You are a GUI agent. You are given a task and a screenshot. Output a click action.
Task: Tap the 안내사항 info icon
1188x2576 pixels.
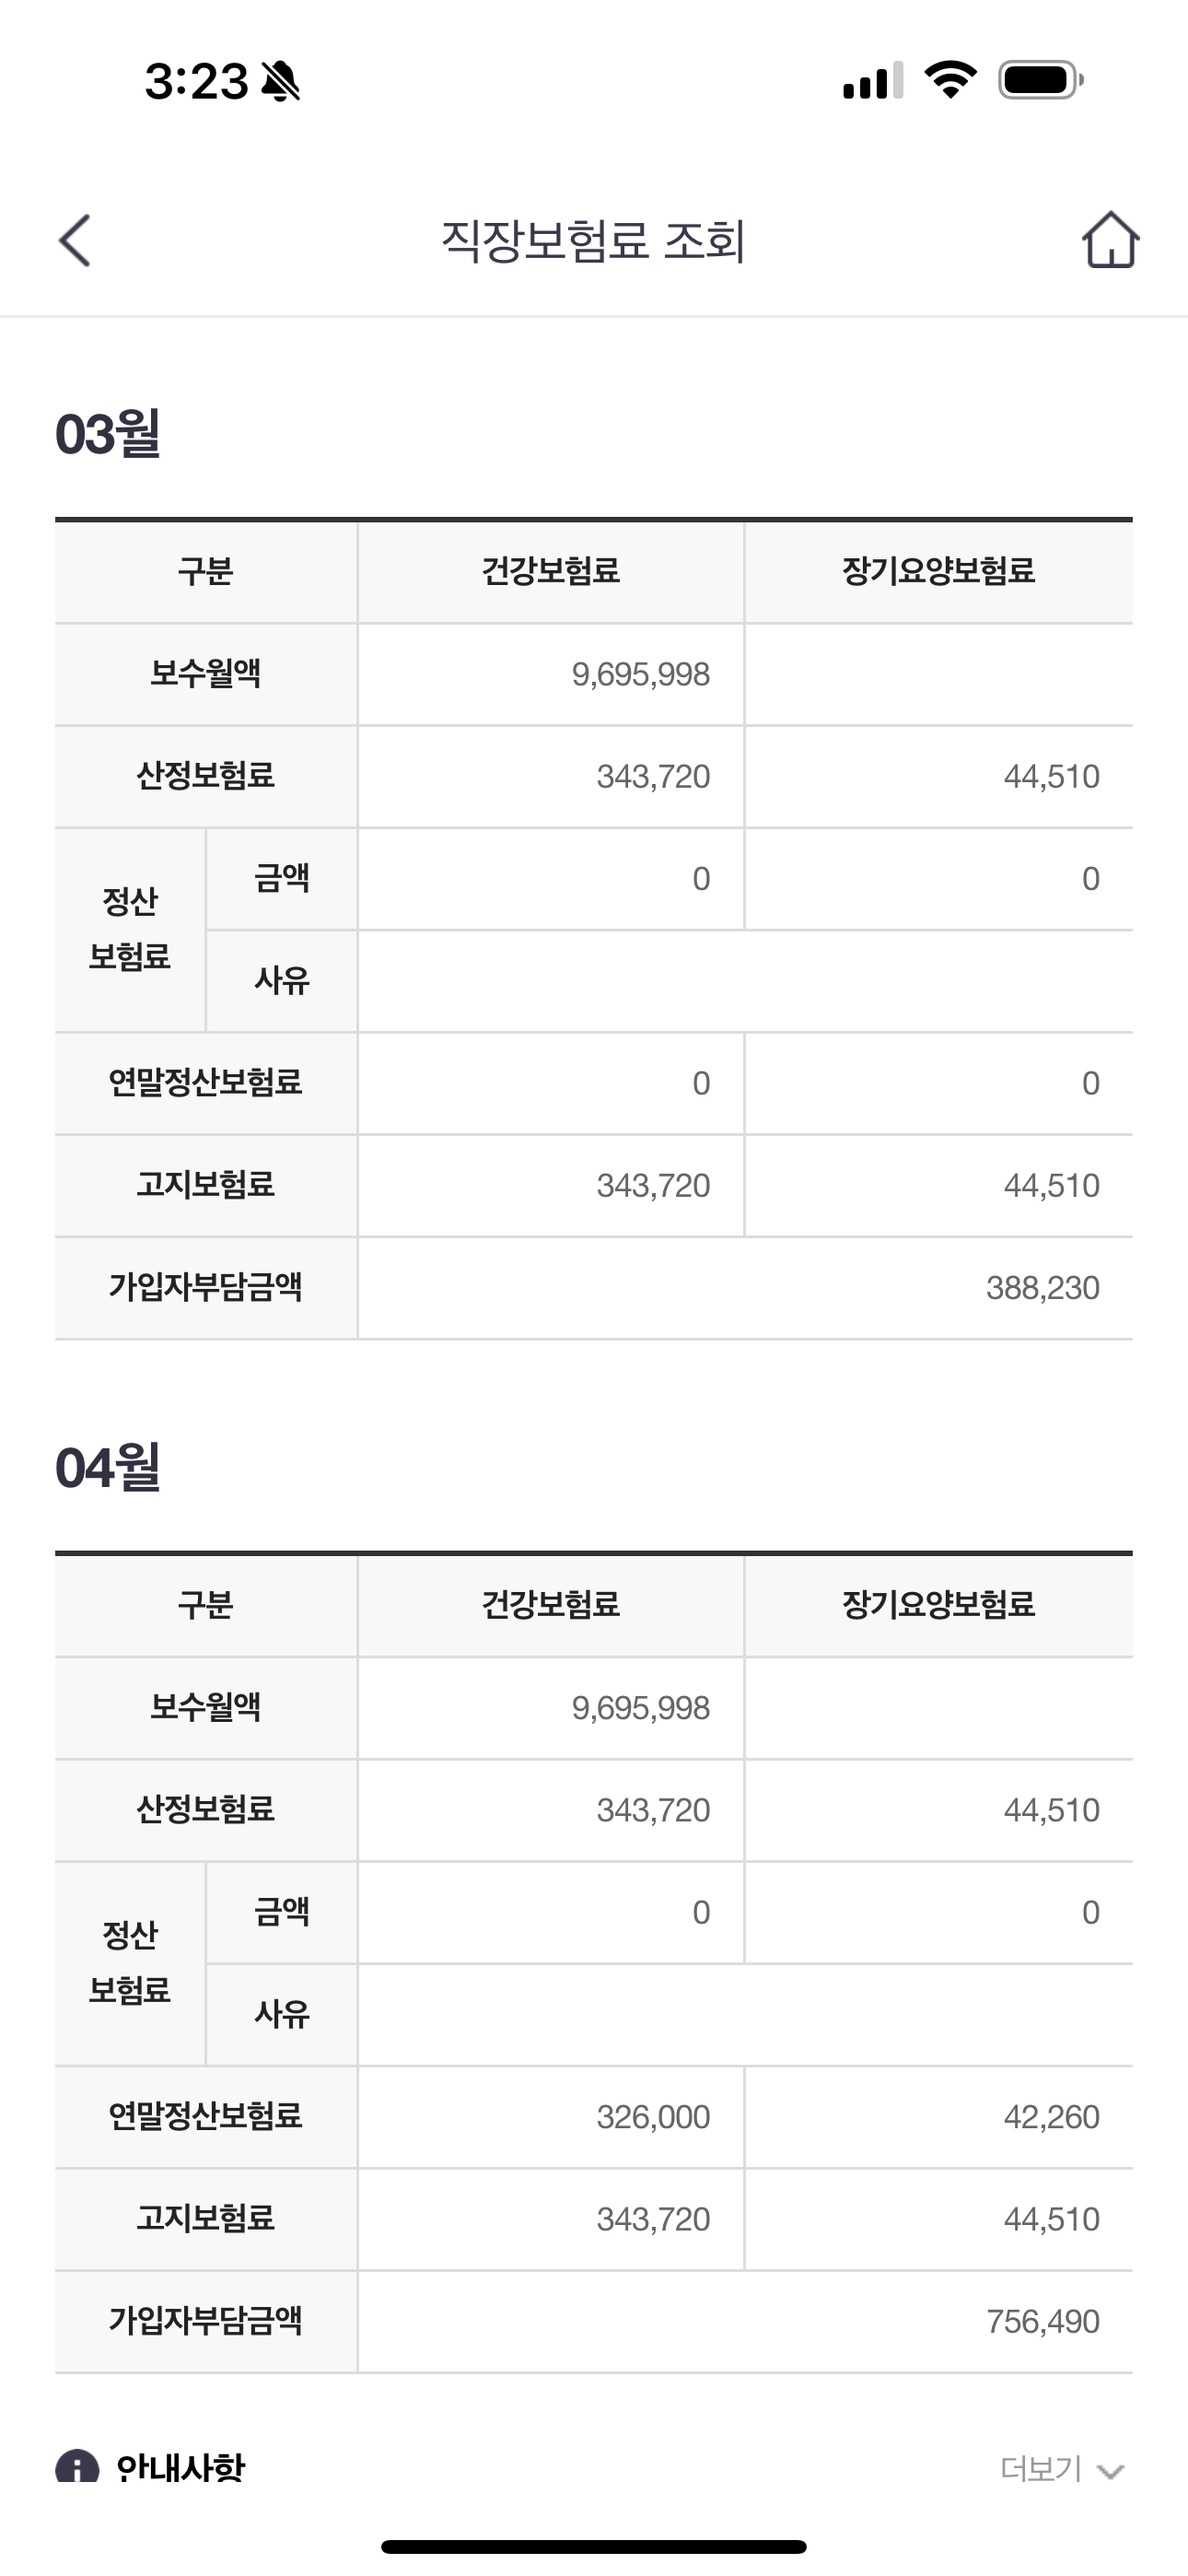coord(77,2466)
